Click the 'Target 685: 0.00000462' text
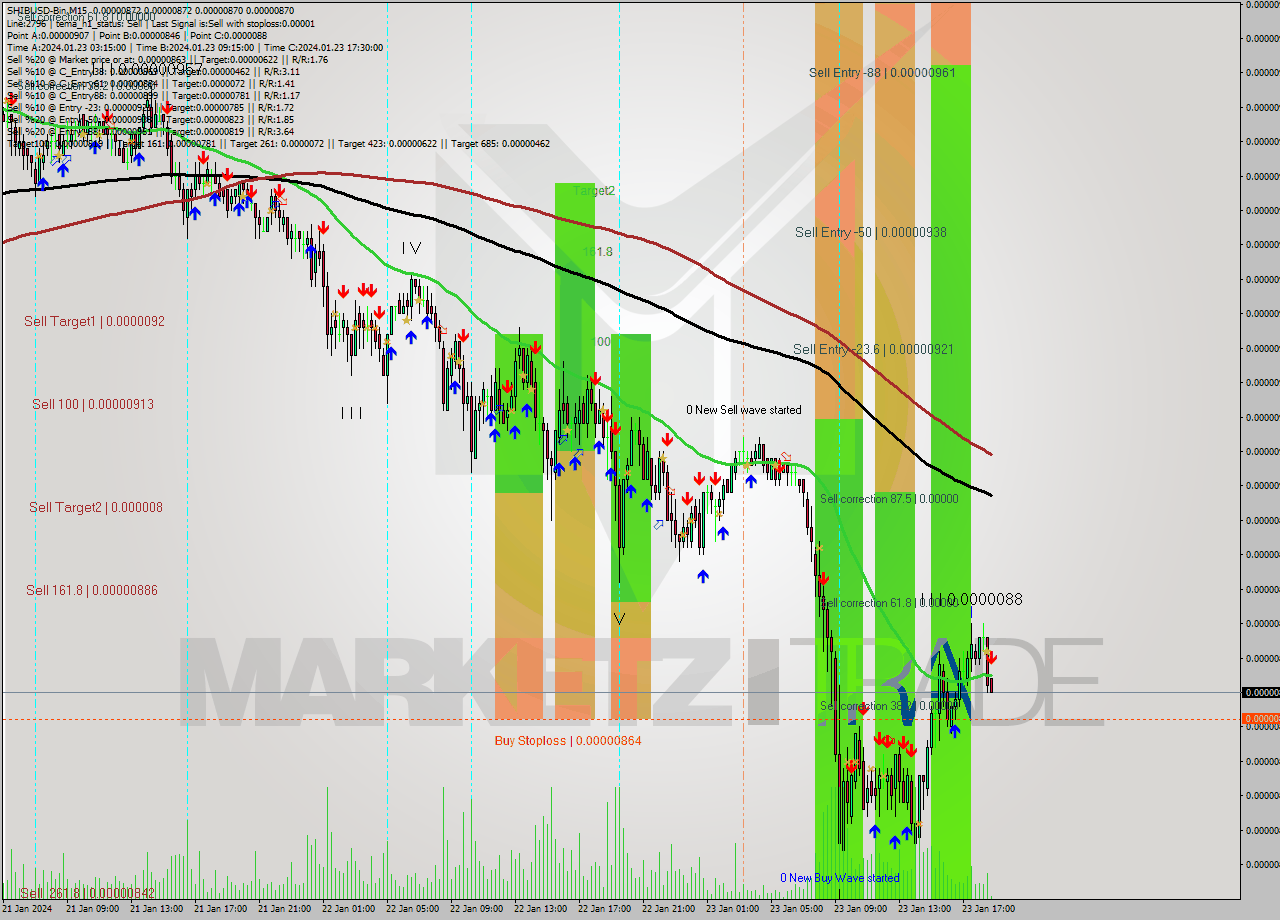 pos(500,144)
